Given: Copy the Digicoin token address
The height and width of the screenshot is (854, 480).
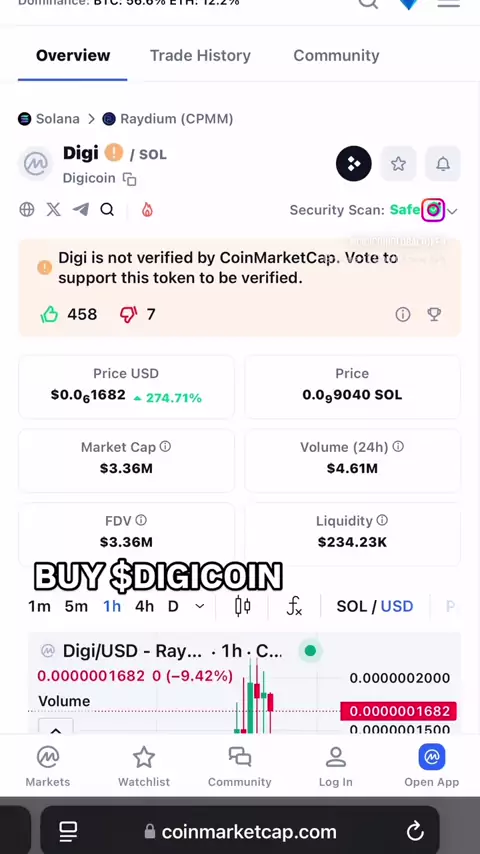Looking at the screenshot, I should 130,179.
